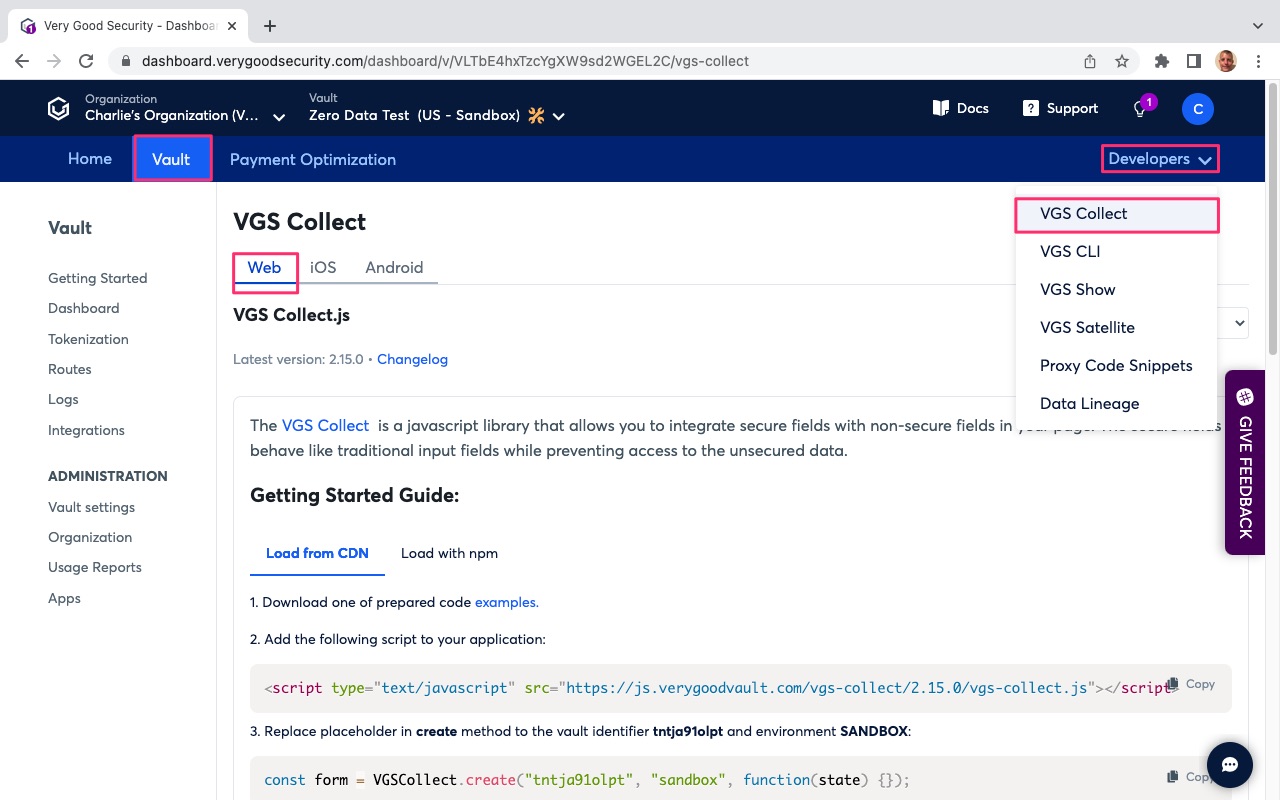The width and height of the screenshot is (1280, 800).
Task: Open Logs in sidebar
Action: 63,400
